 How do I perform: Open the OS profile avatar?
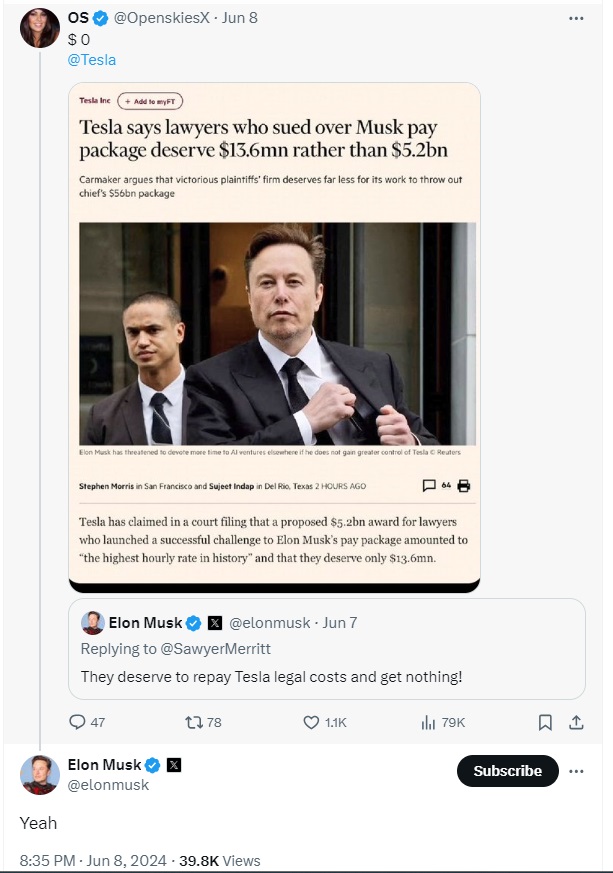[x=40, y=28]
